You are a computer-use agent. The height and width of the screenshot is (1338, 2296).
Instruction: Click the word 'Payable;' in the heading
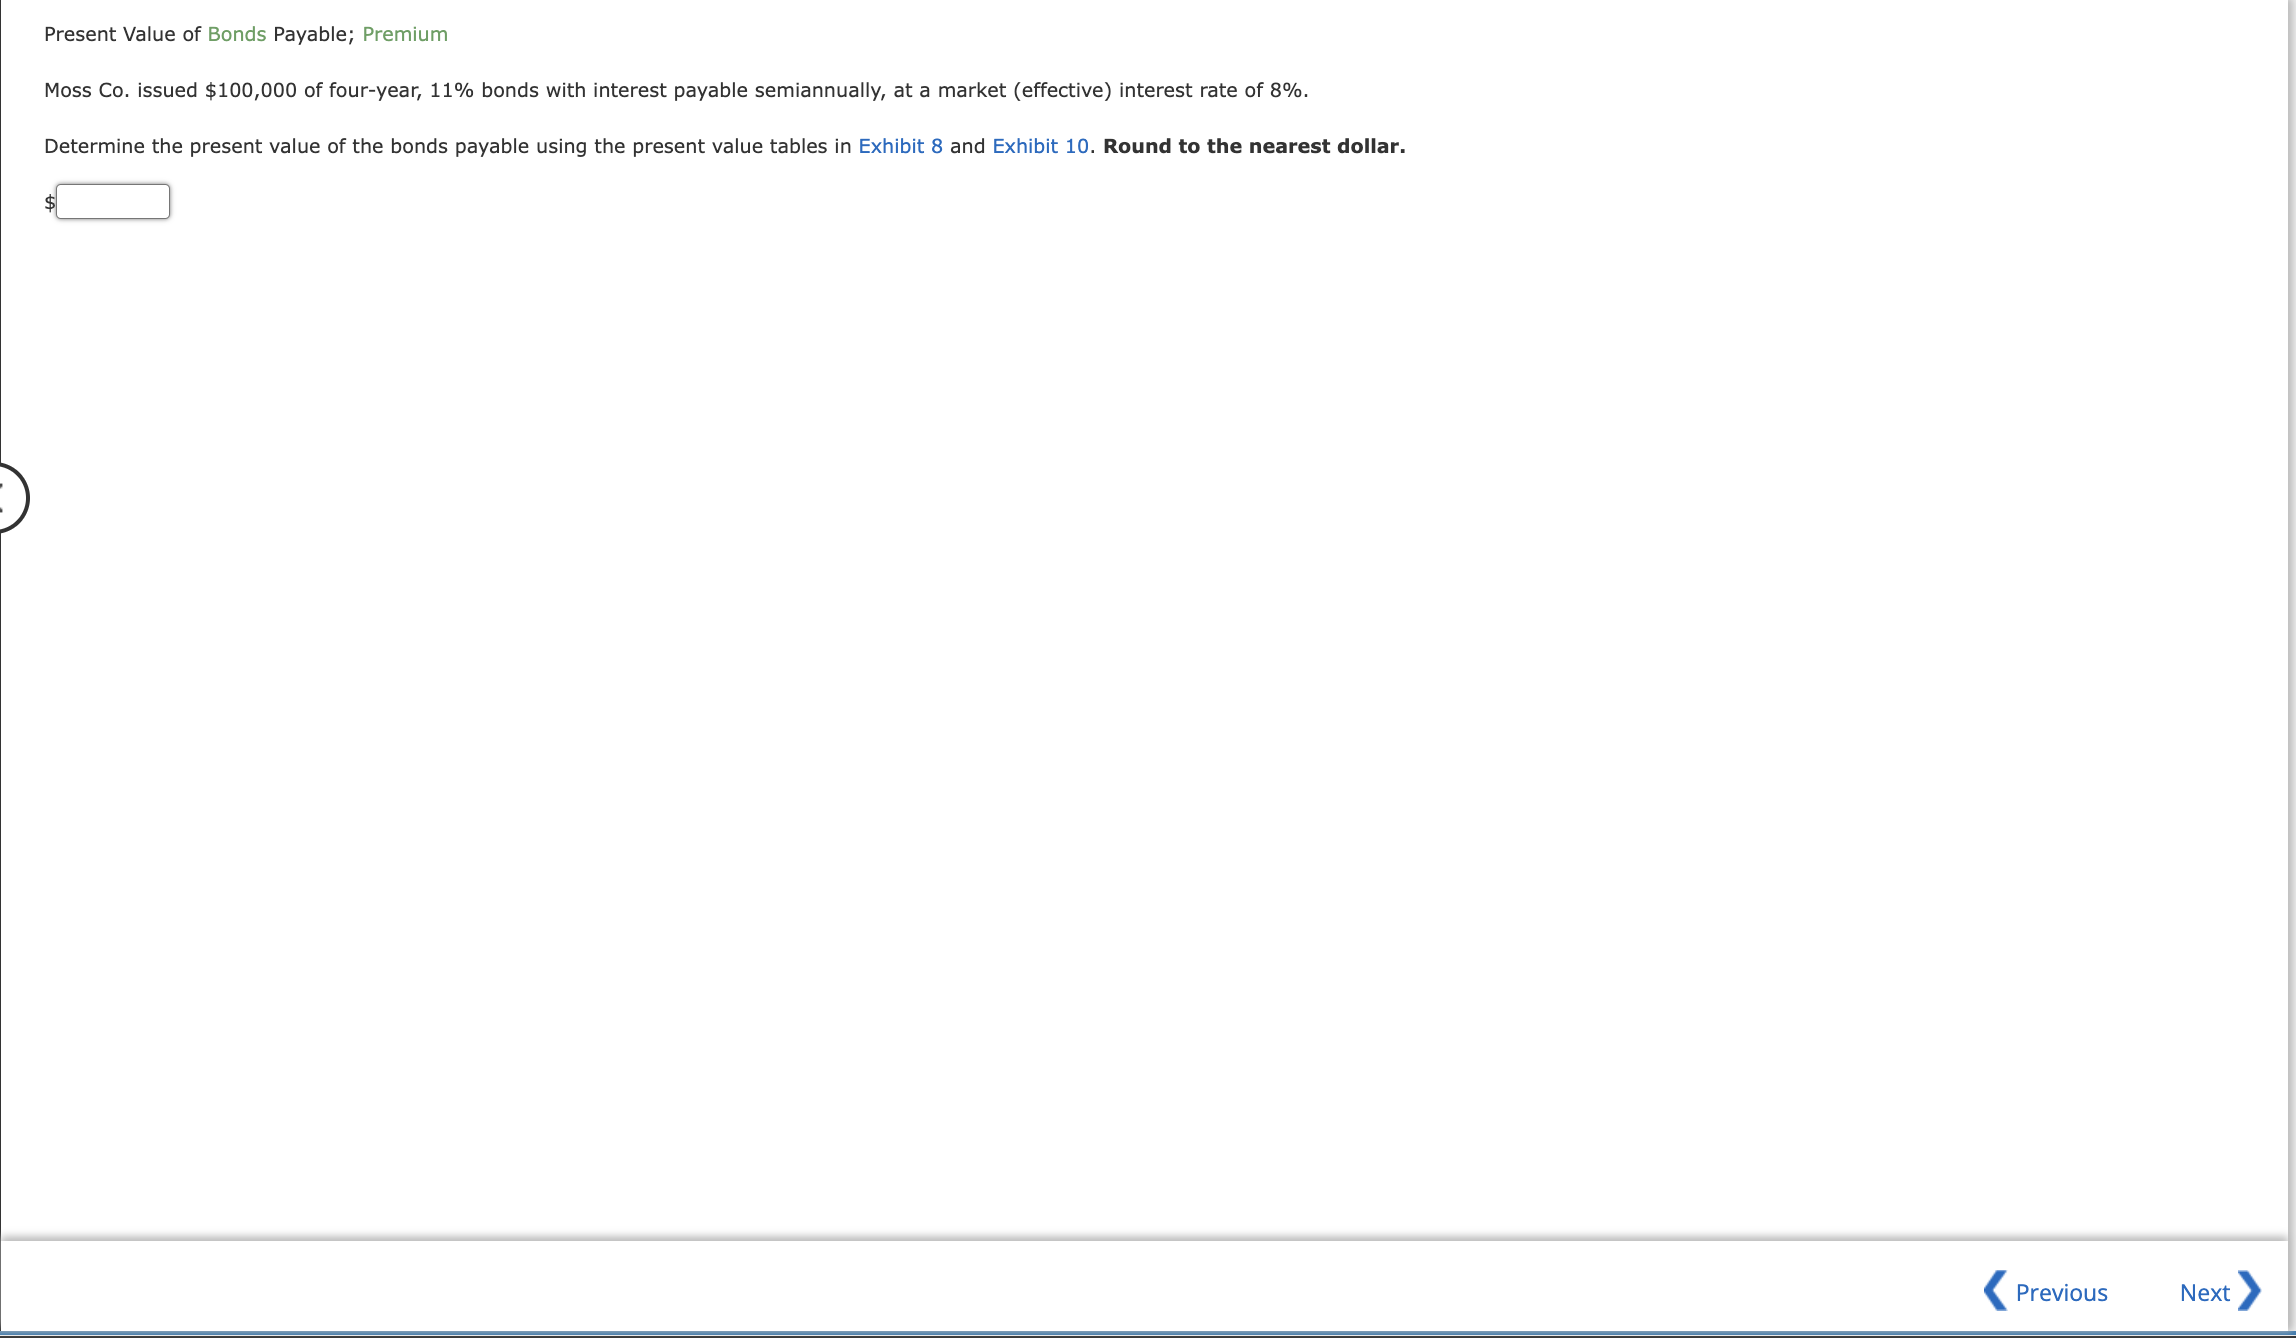point(313,34)
